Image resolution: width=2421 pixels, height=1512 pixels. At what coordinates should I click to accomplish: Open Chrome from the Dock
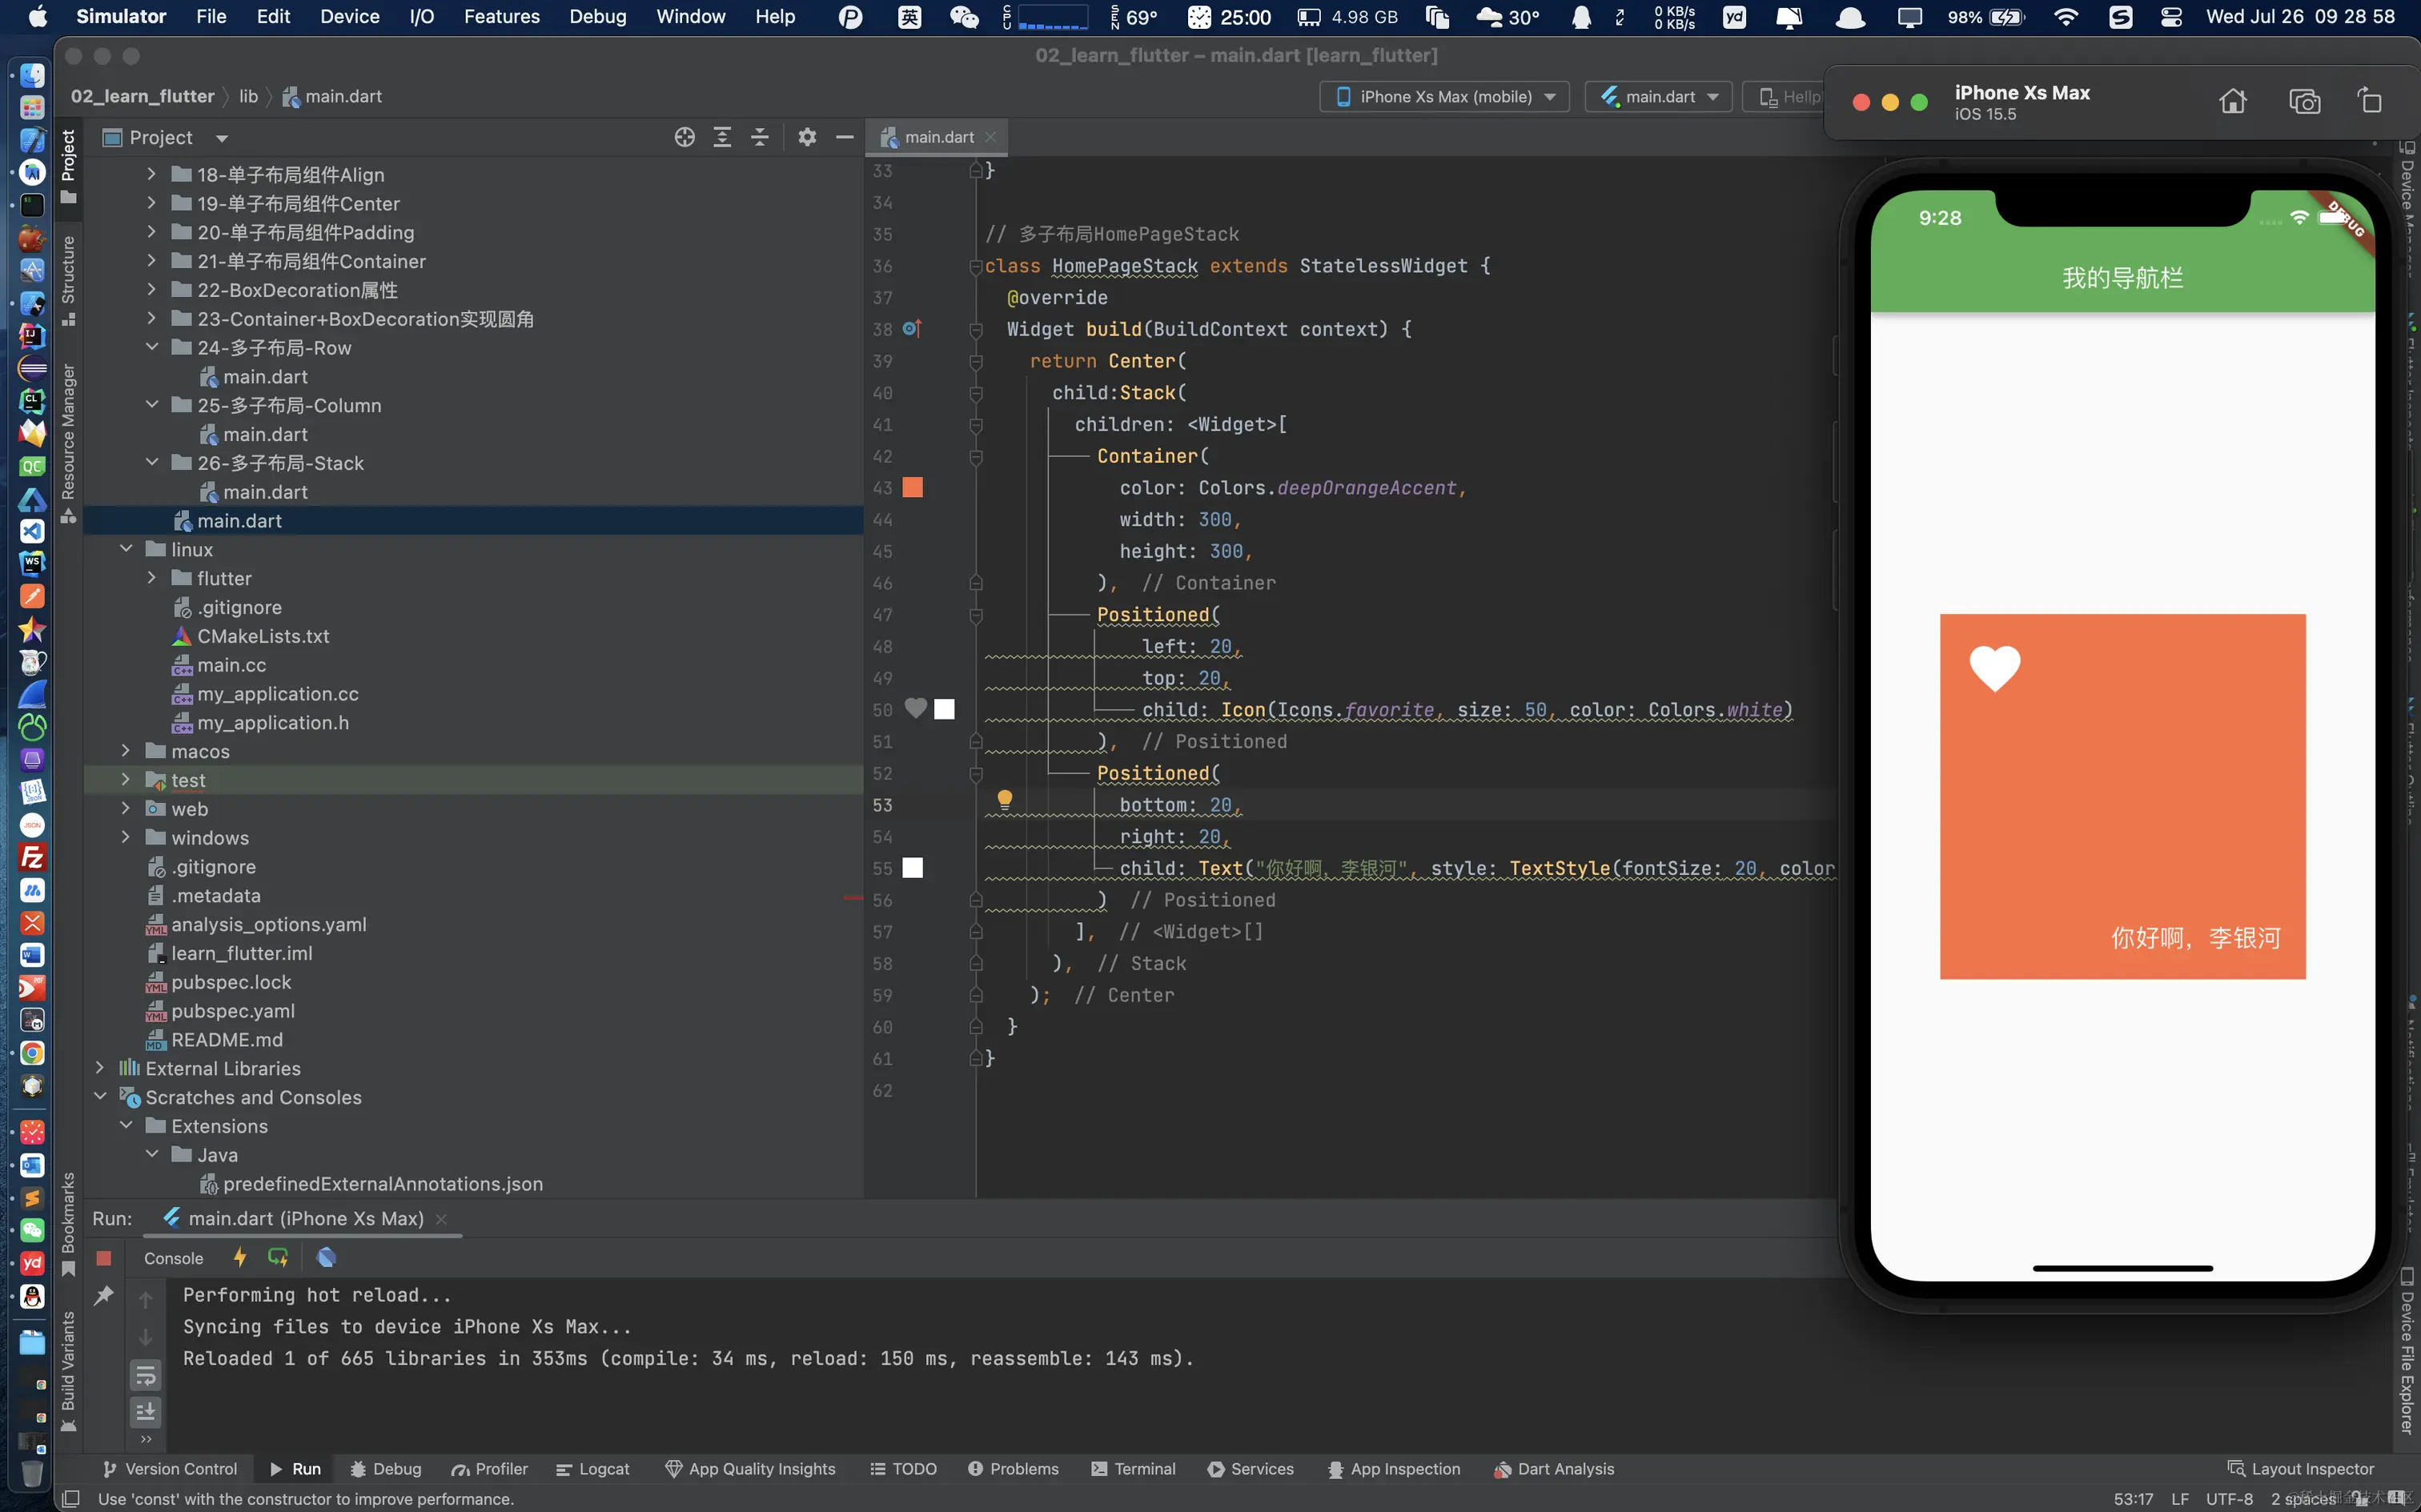[32, 1053]
